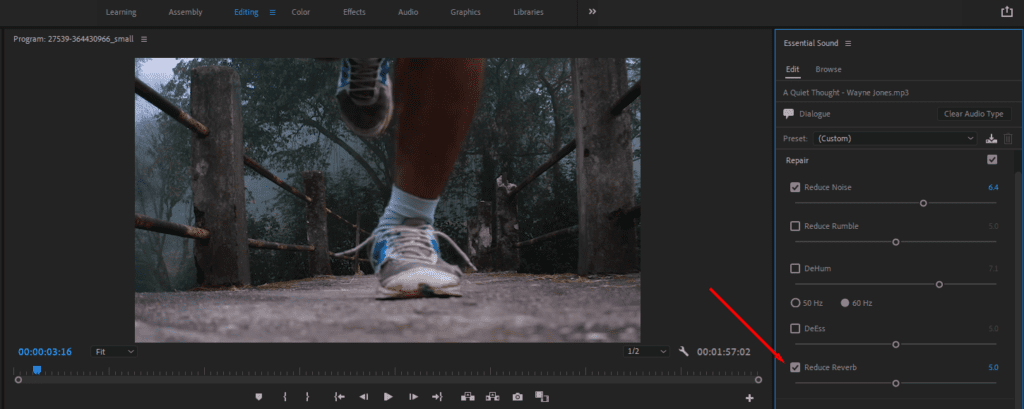Switch to the Libraries workspace
1024x409 pixels.
click(x=528, y=12)
